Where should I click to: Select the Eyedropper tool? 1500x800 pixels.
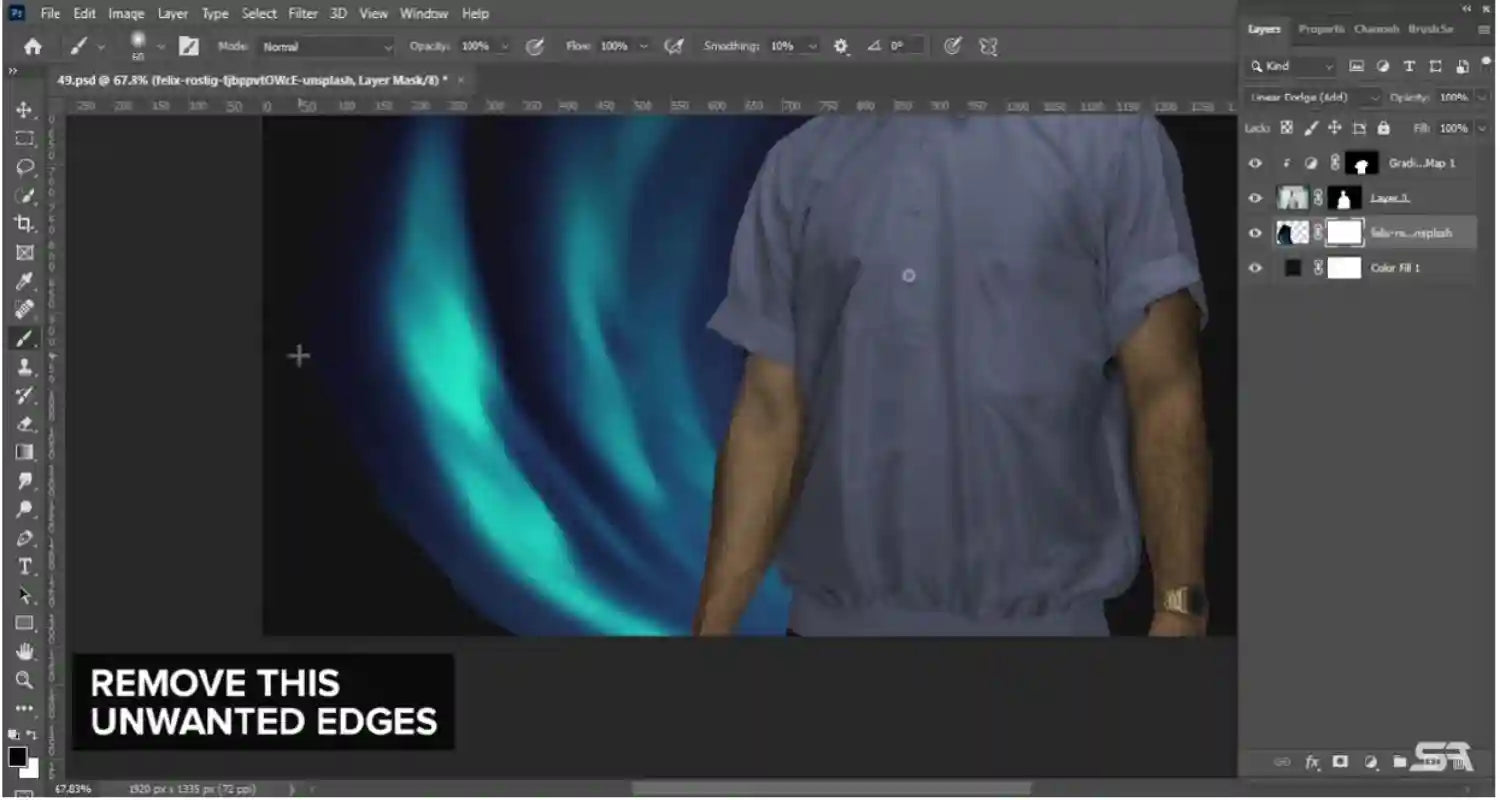pyautogui.click(x=25, y=281)
